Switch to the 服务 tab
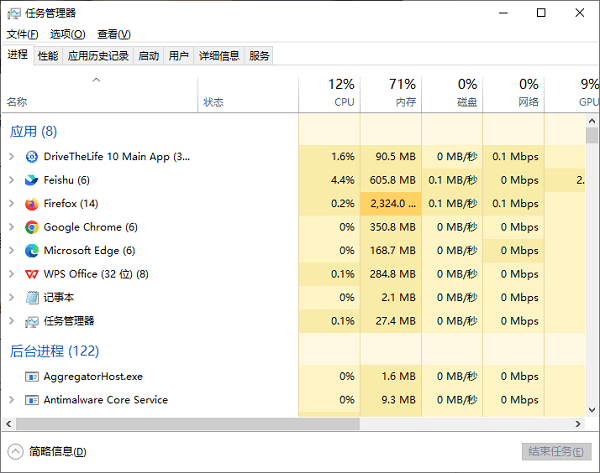 [x=259, y=56]
